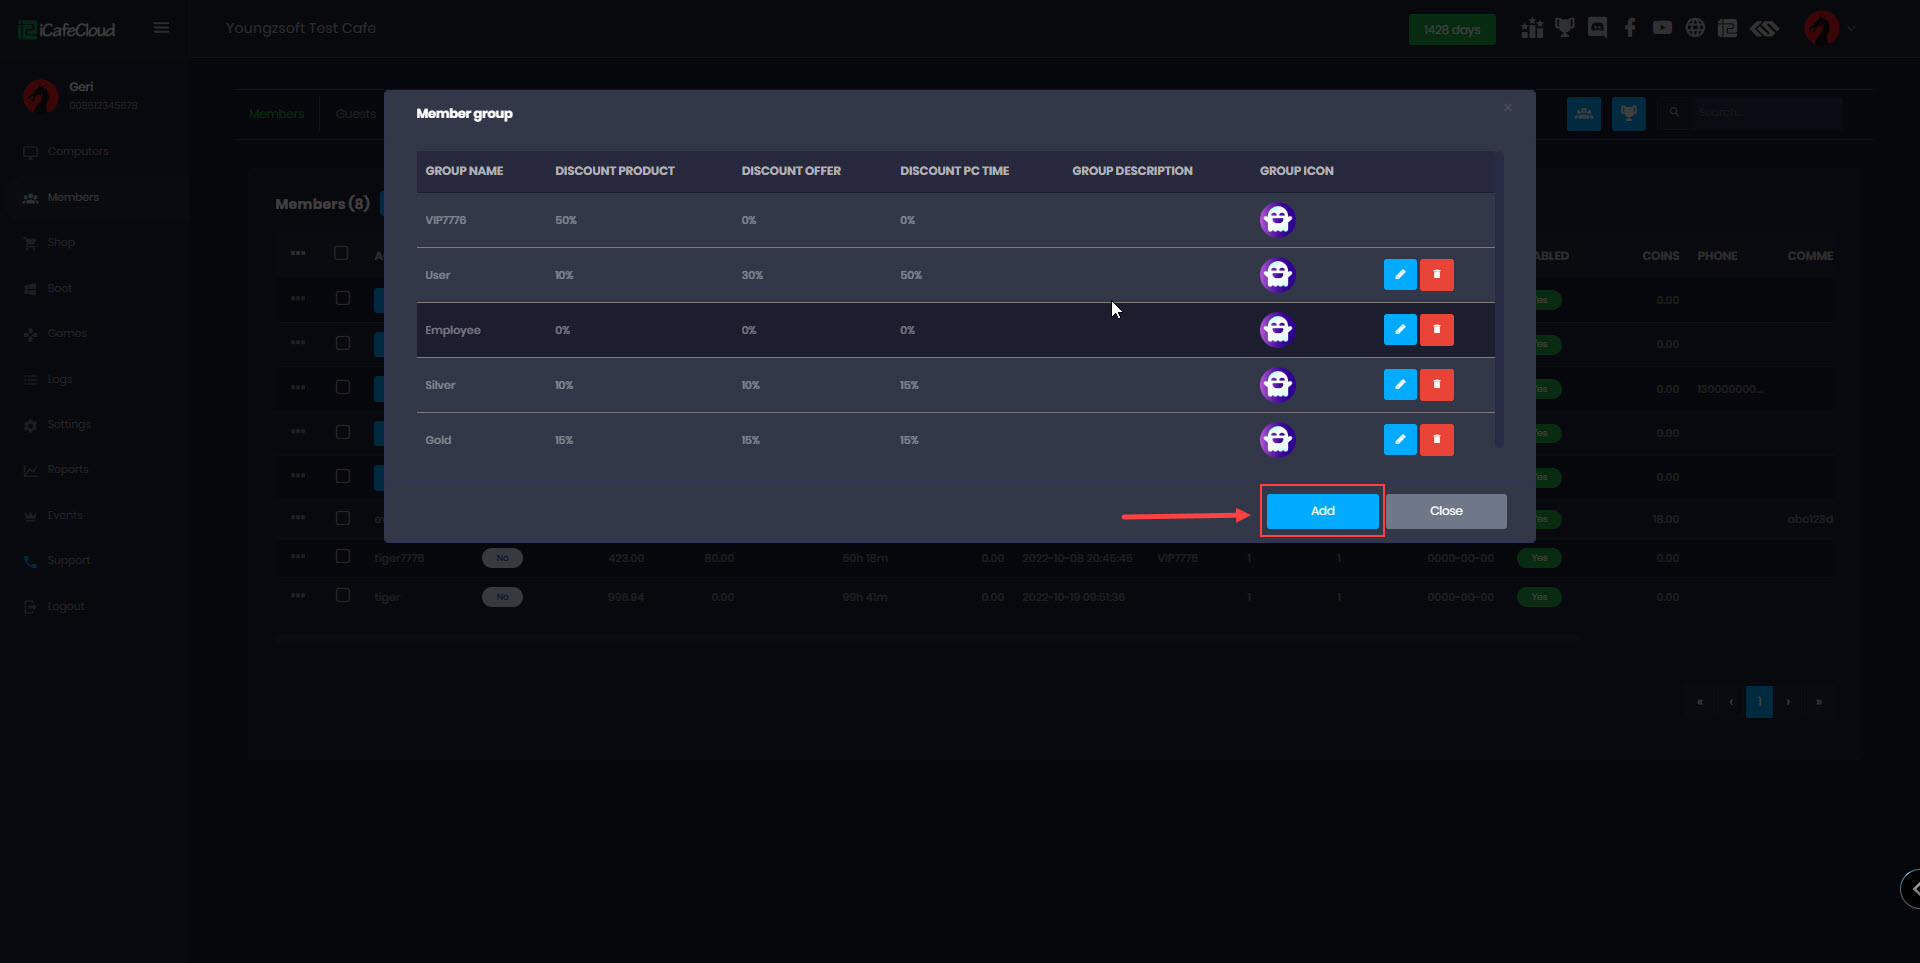
Task: Check the box for member tiger7776
Action: (x=343, y=556)
